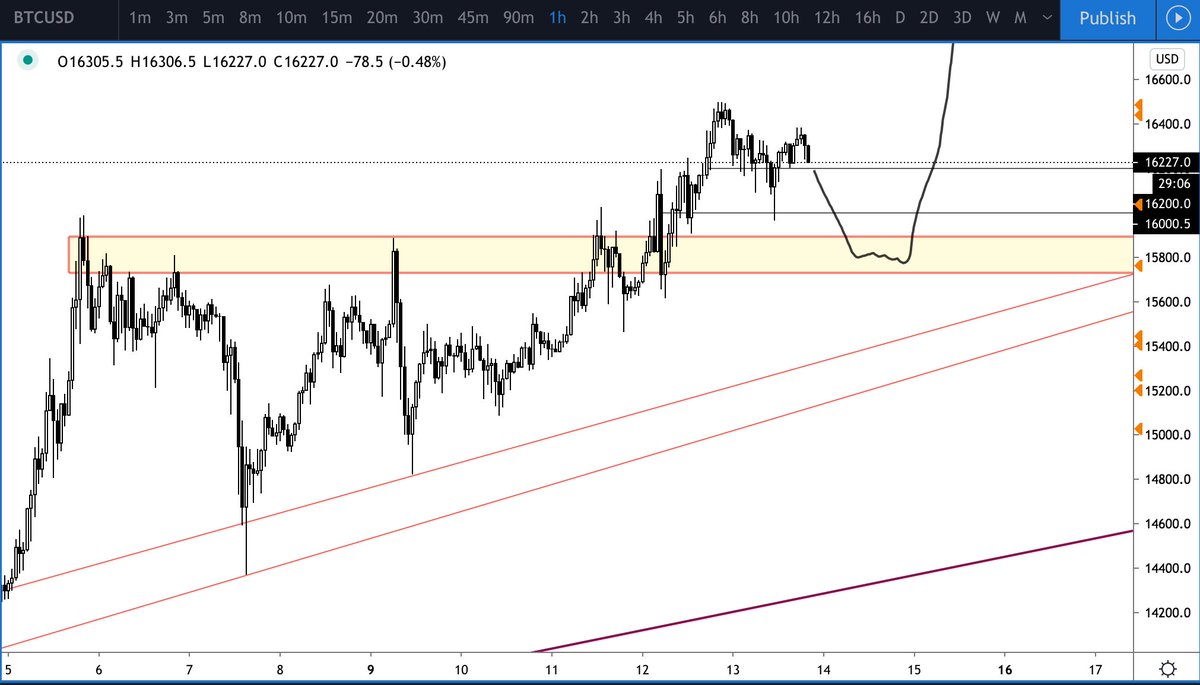The height and width of the screenshot is (685, 1200).
Task: Open chart settings gear icon
Action: 1166,668
